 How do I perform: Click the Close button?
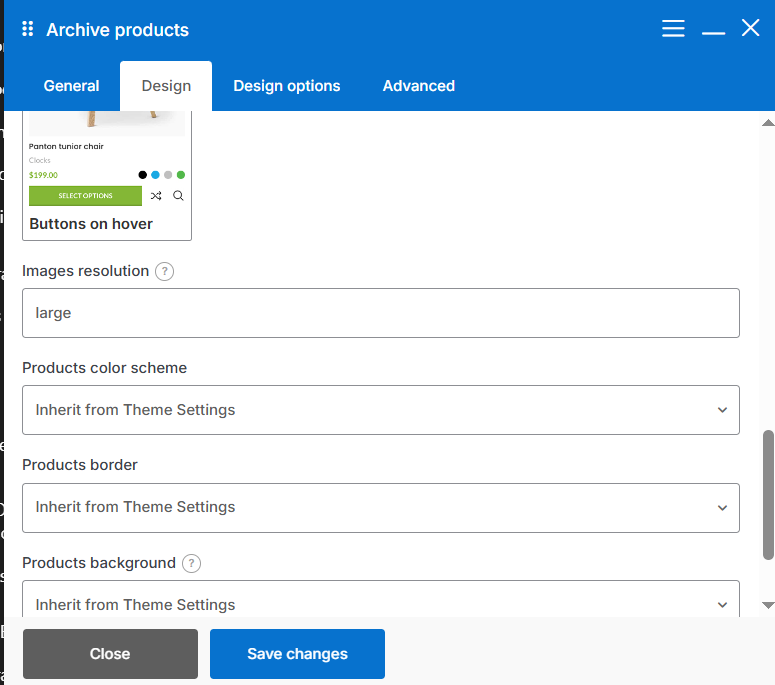pyautogui.click(x=110, y=654)
